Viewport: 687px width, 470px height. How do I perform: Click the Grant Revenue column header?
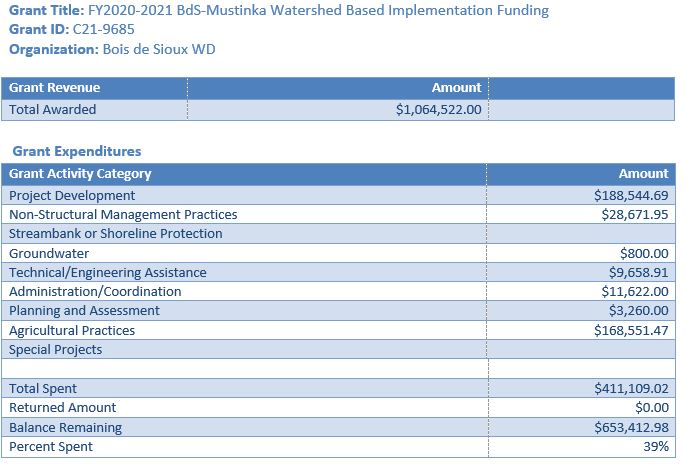click(55, 88)
